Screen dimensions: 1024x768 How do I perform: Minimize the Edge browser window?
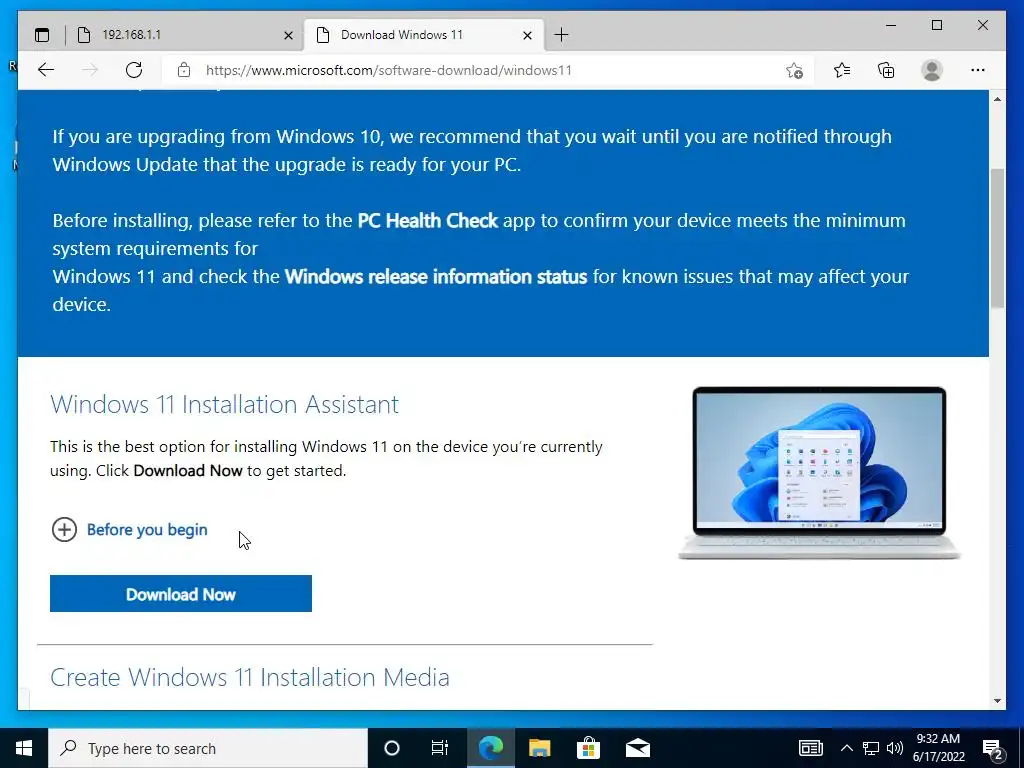click(891, 25)
